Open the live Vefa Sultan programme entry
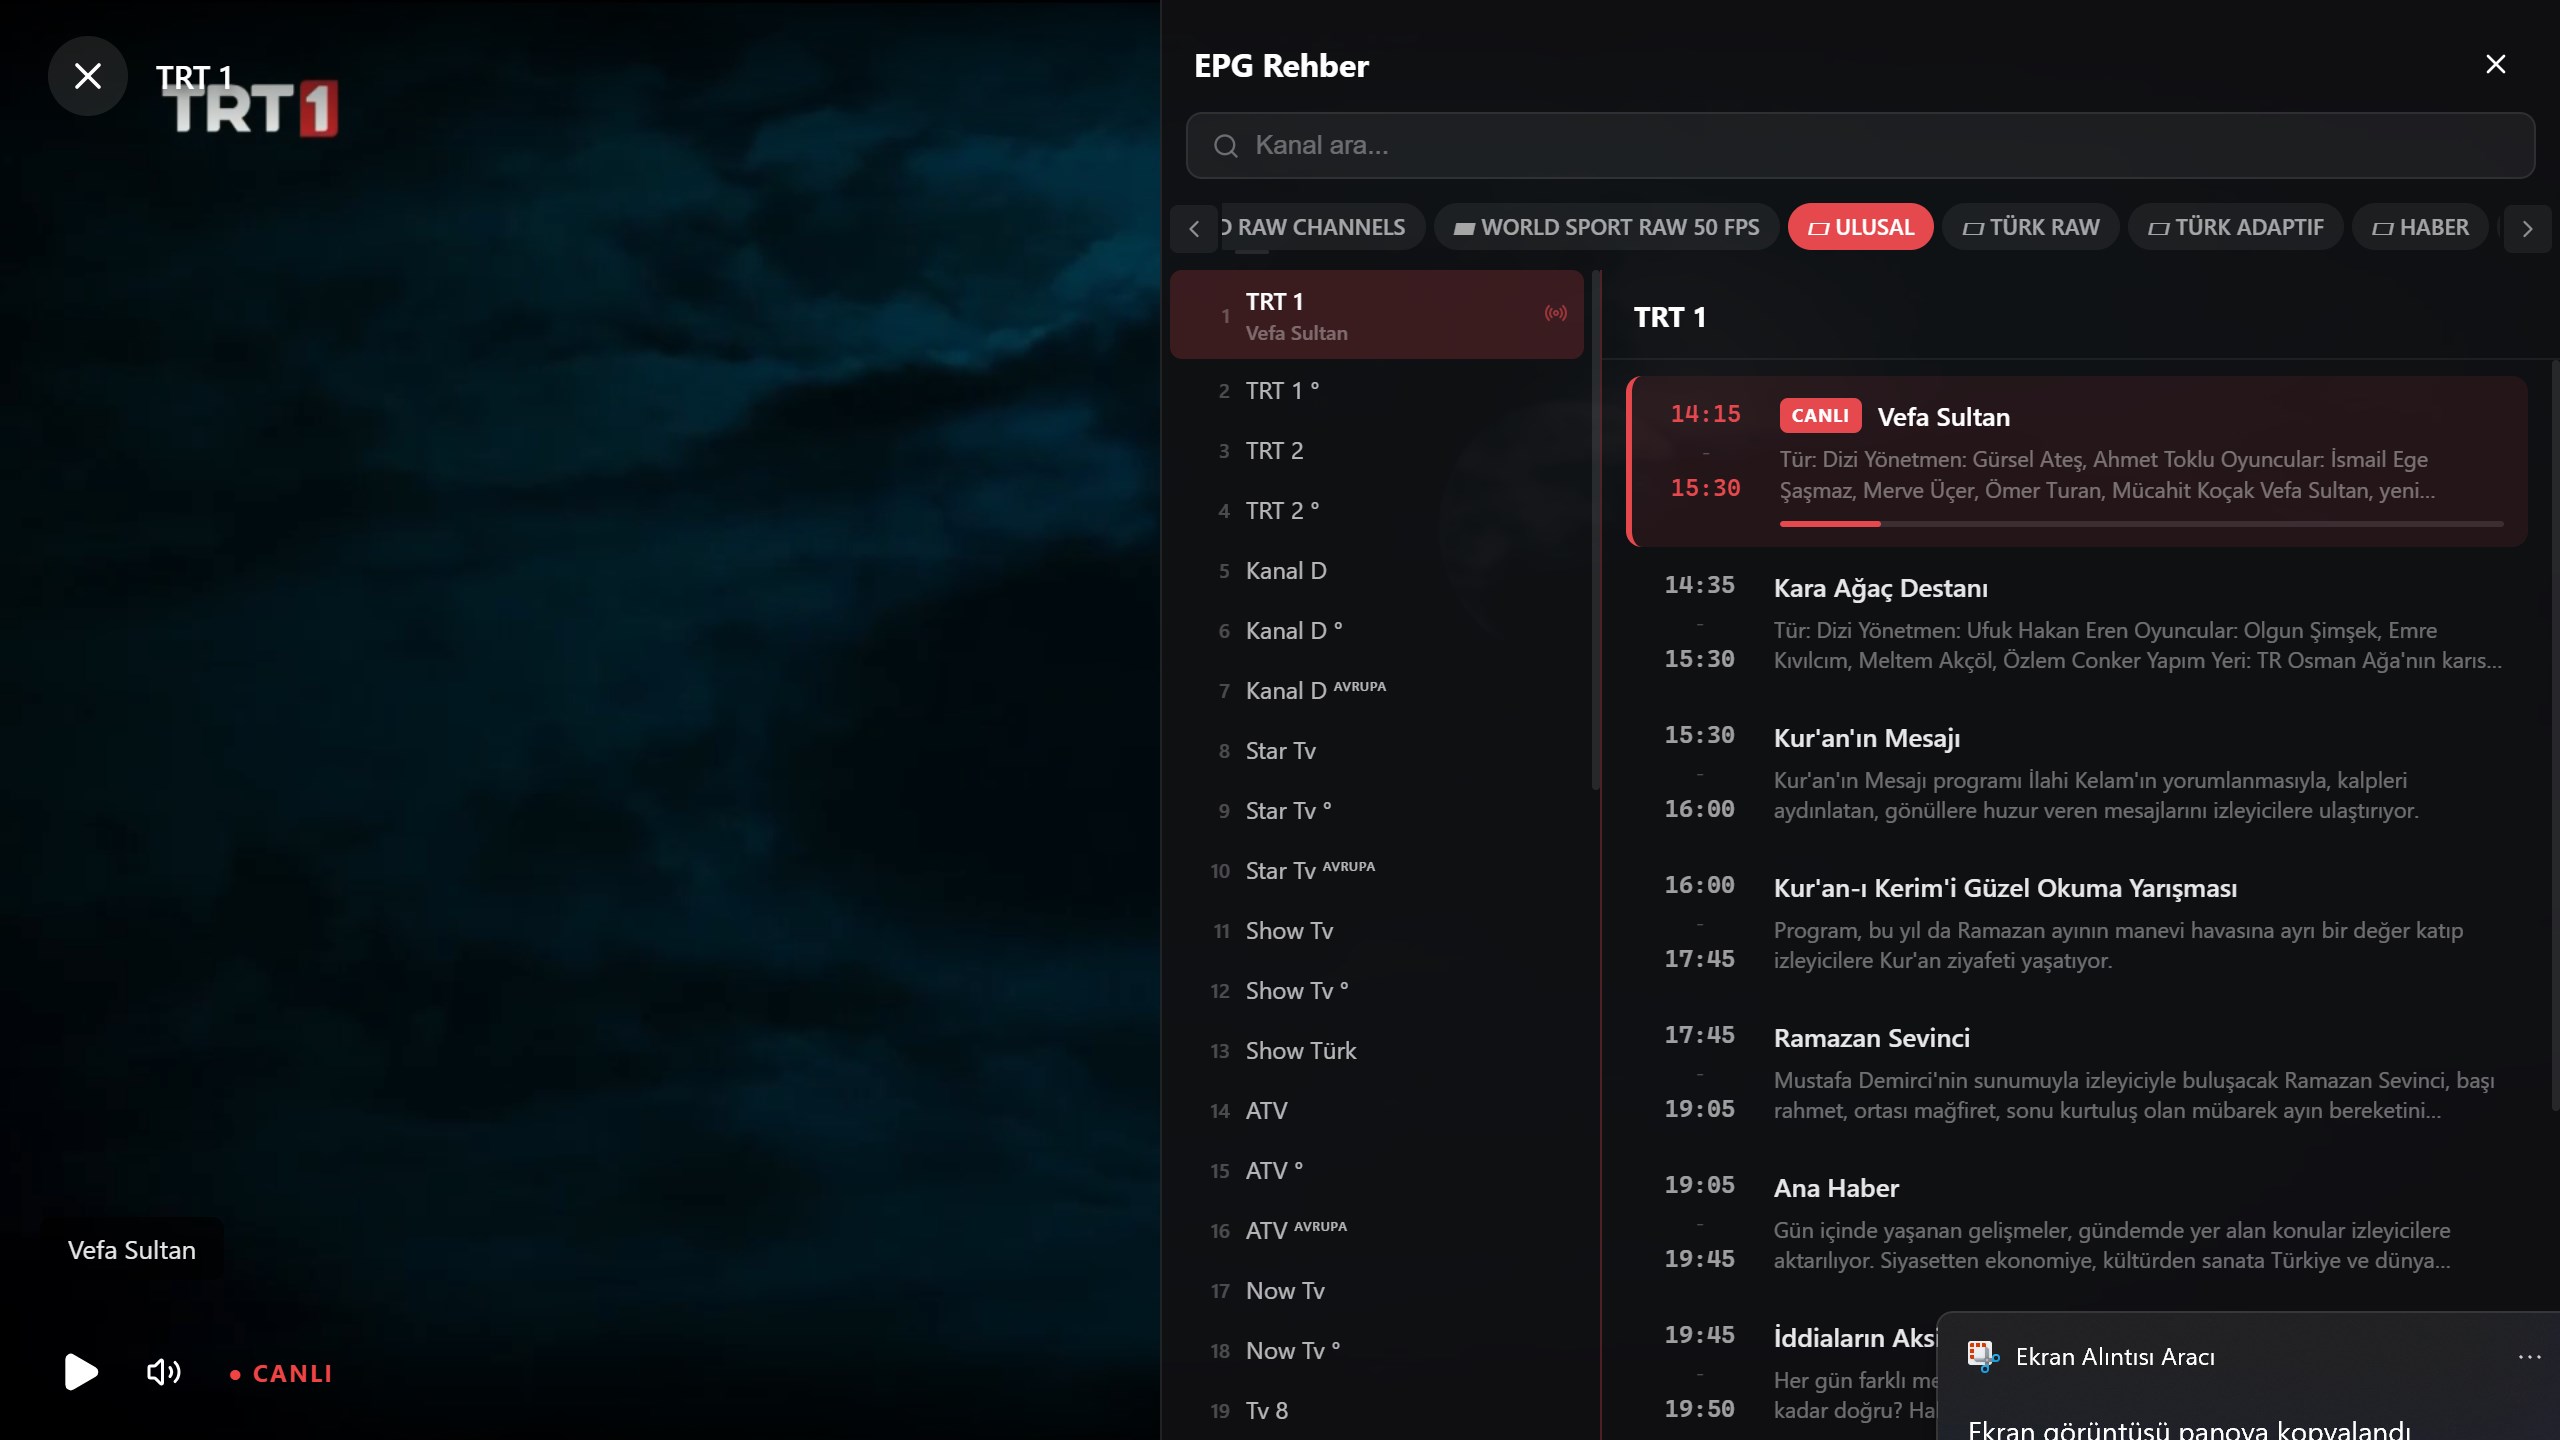Screen dimensions: 2560x1440 [x=2077, y=461]
